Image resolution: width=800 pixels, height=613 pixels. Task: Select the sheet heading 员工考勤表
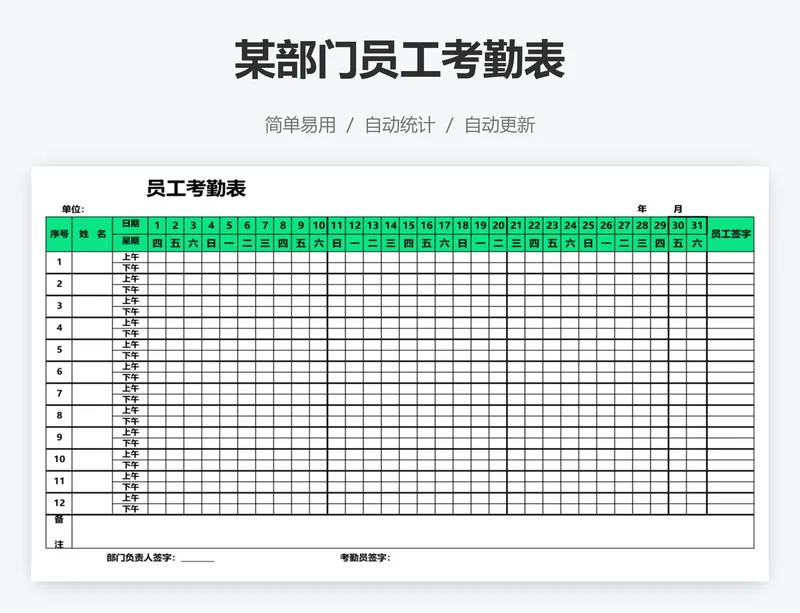click(196, 188)
